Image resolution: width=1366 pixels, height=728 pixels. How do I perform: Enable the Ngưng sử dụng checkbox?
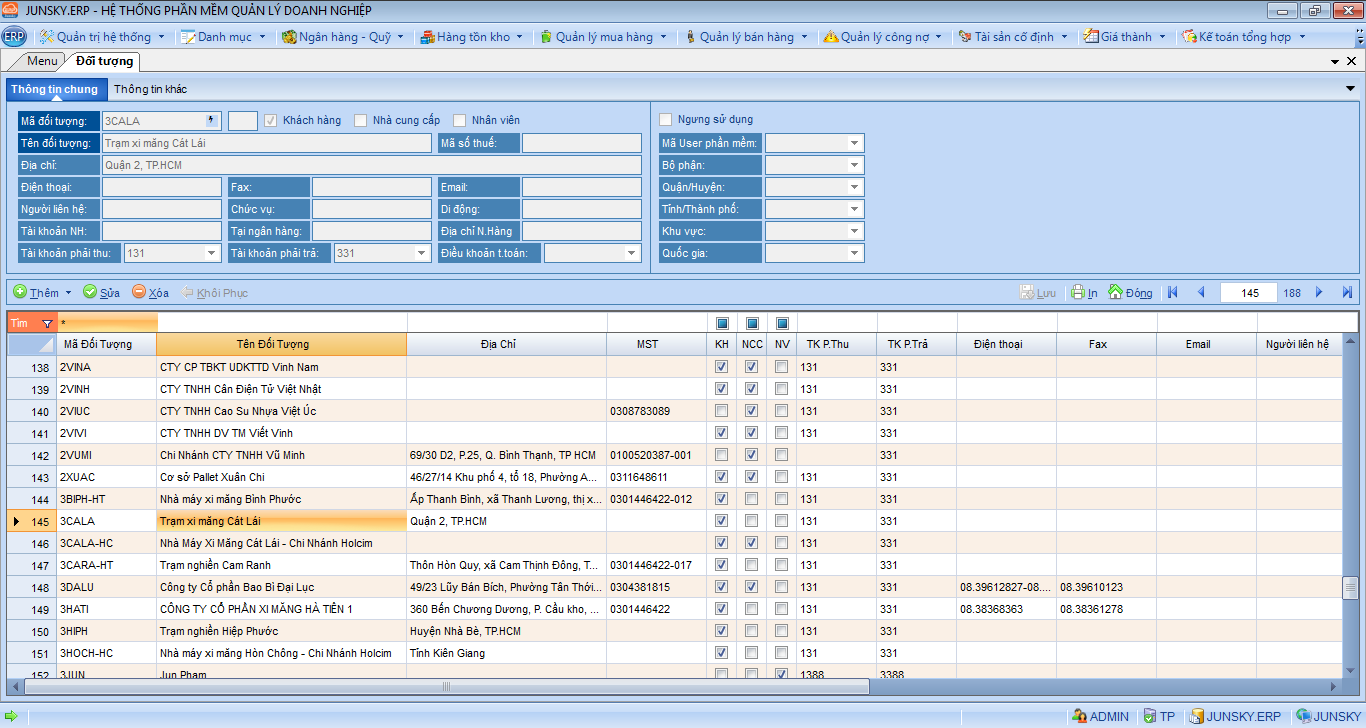point(666,120)
